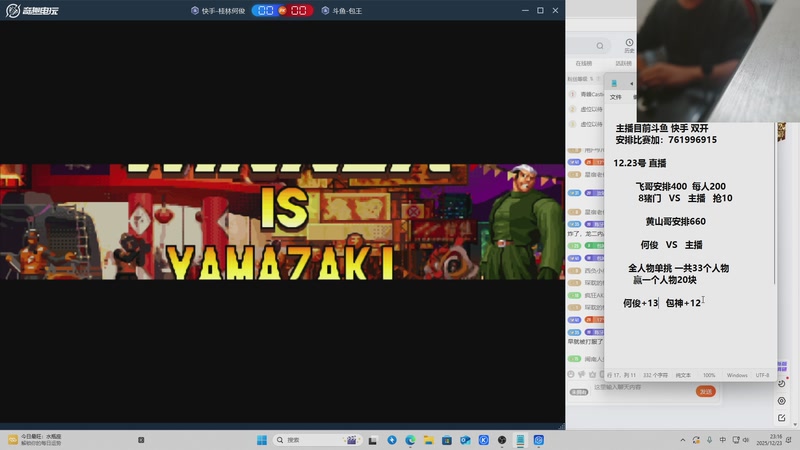Open the blue K app on the taskbar
Viewport: 800px width, 450px height.
tap(484, 440)
